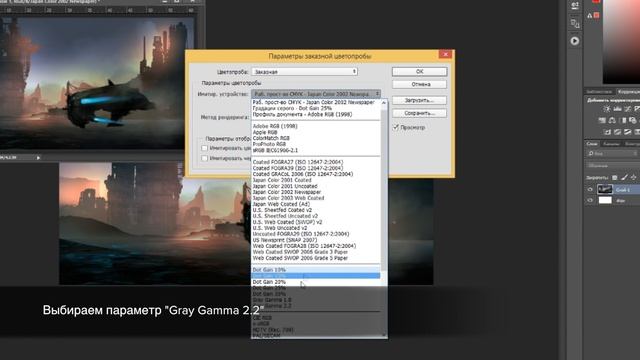Choose ProPhoto RGB profile

click(x=316, y=144)
